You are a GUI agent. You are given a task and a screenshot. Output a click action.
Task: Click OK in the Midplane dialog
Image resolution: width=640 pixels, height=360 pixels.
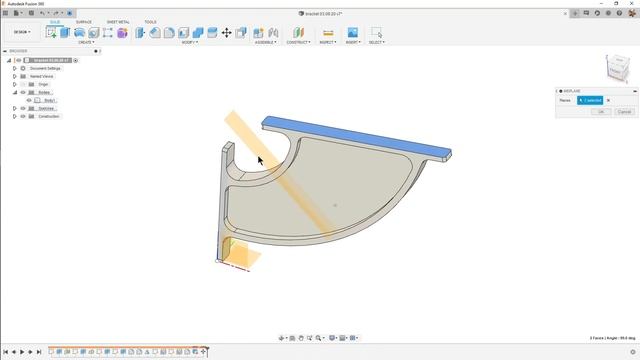[601, 112]
